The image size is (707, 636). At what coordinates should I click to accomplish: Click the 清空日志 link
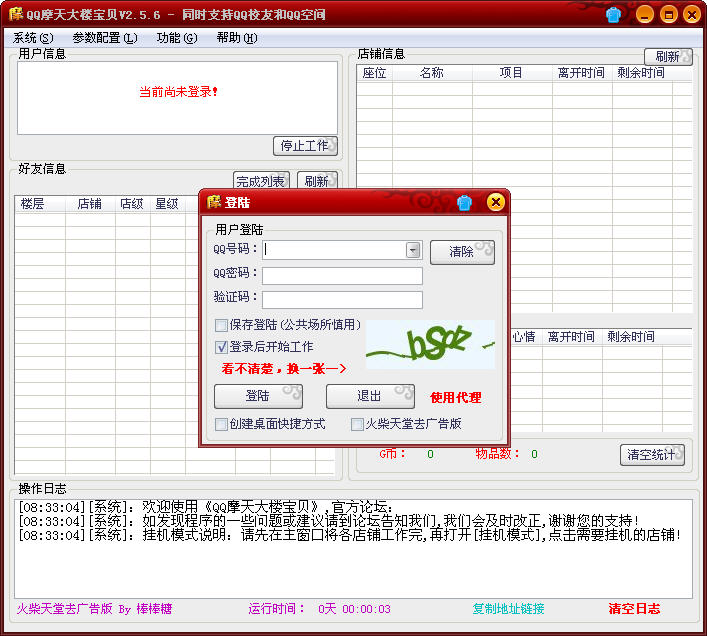point(634,609)
